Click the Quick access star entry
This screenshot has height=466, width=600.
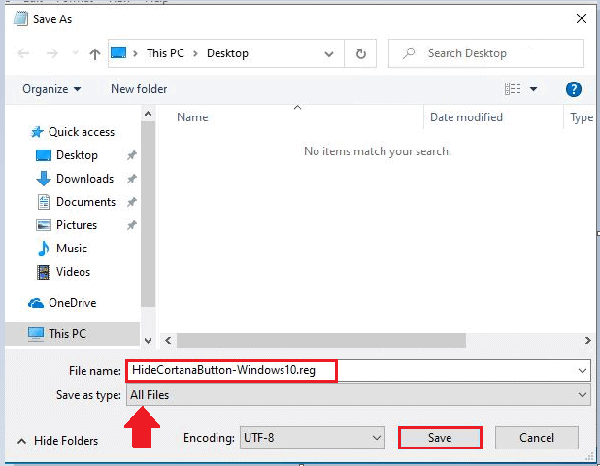(x=81, y=132)
